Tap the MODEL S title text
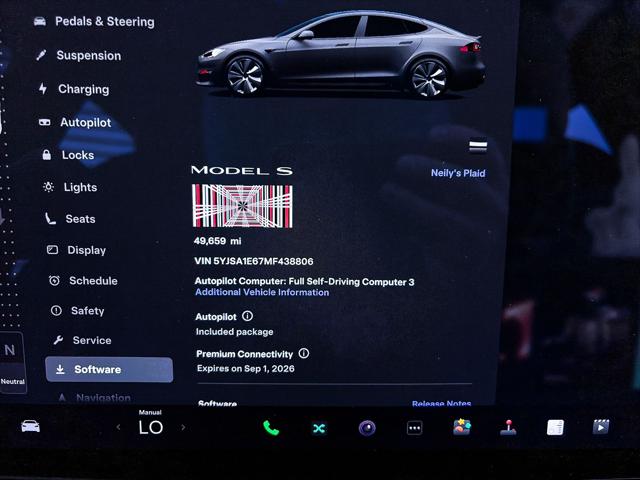 pos(242,170)
